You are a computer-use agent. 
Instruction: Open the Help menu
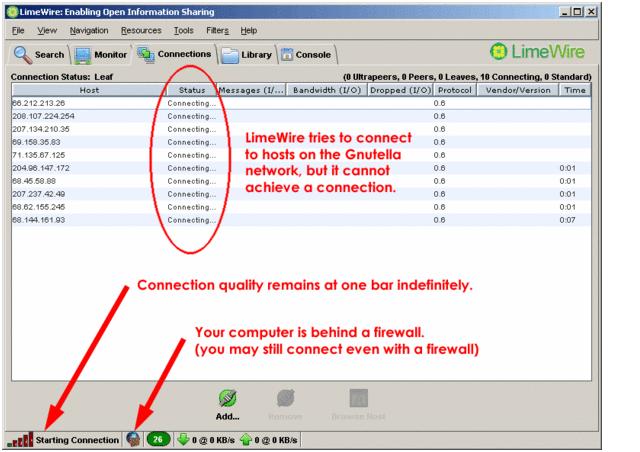249,31
